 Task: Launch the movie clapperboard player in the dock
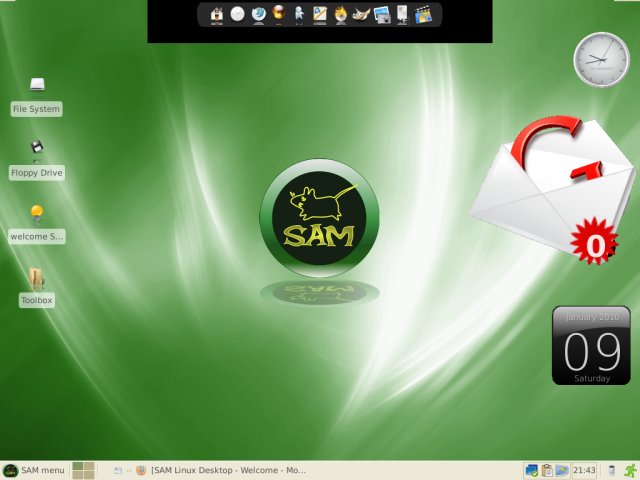[x=423, y=15]
